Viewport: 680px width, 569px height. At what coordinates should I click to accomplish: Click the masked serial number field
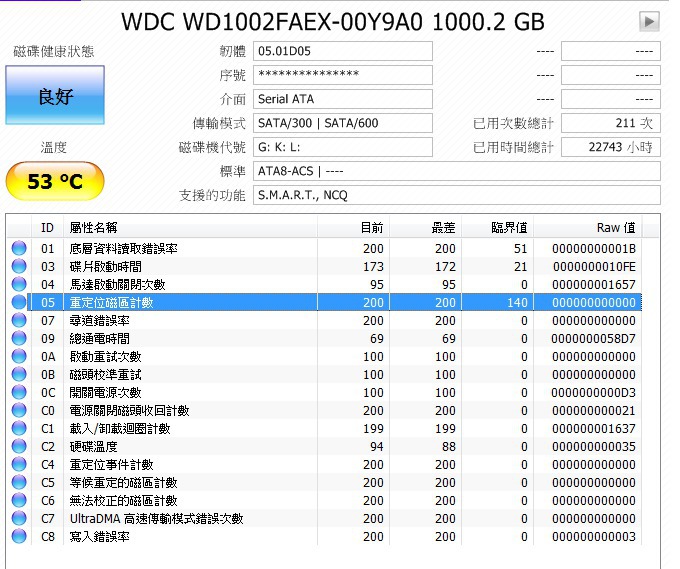point(343,75)
